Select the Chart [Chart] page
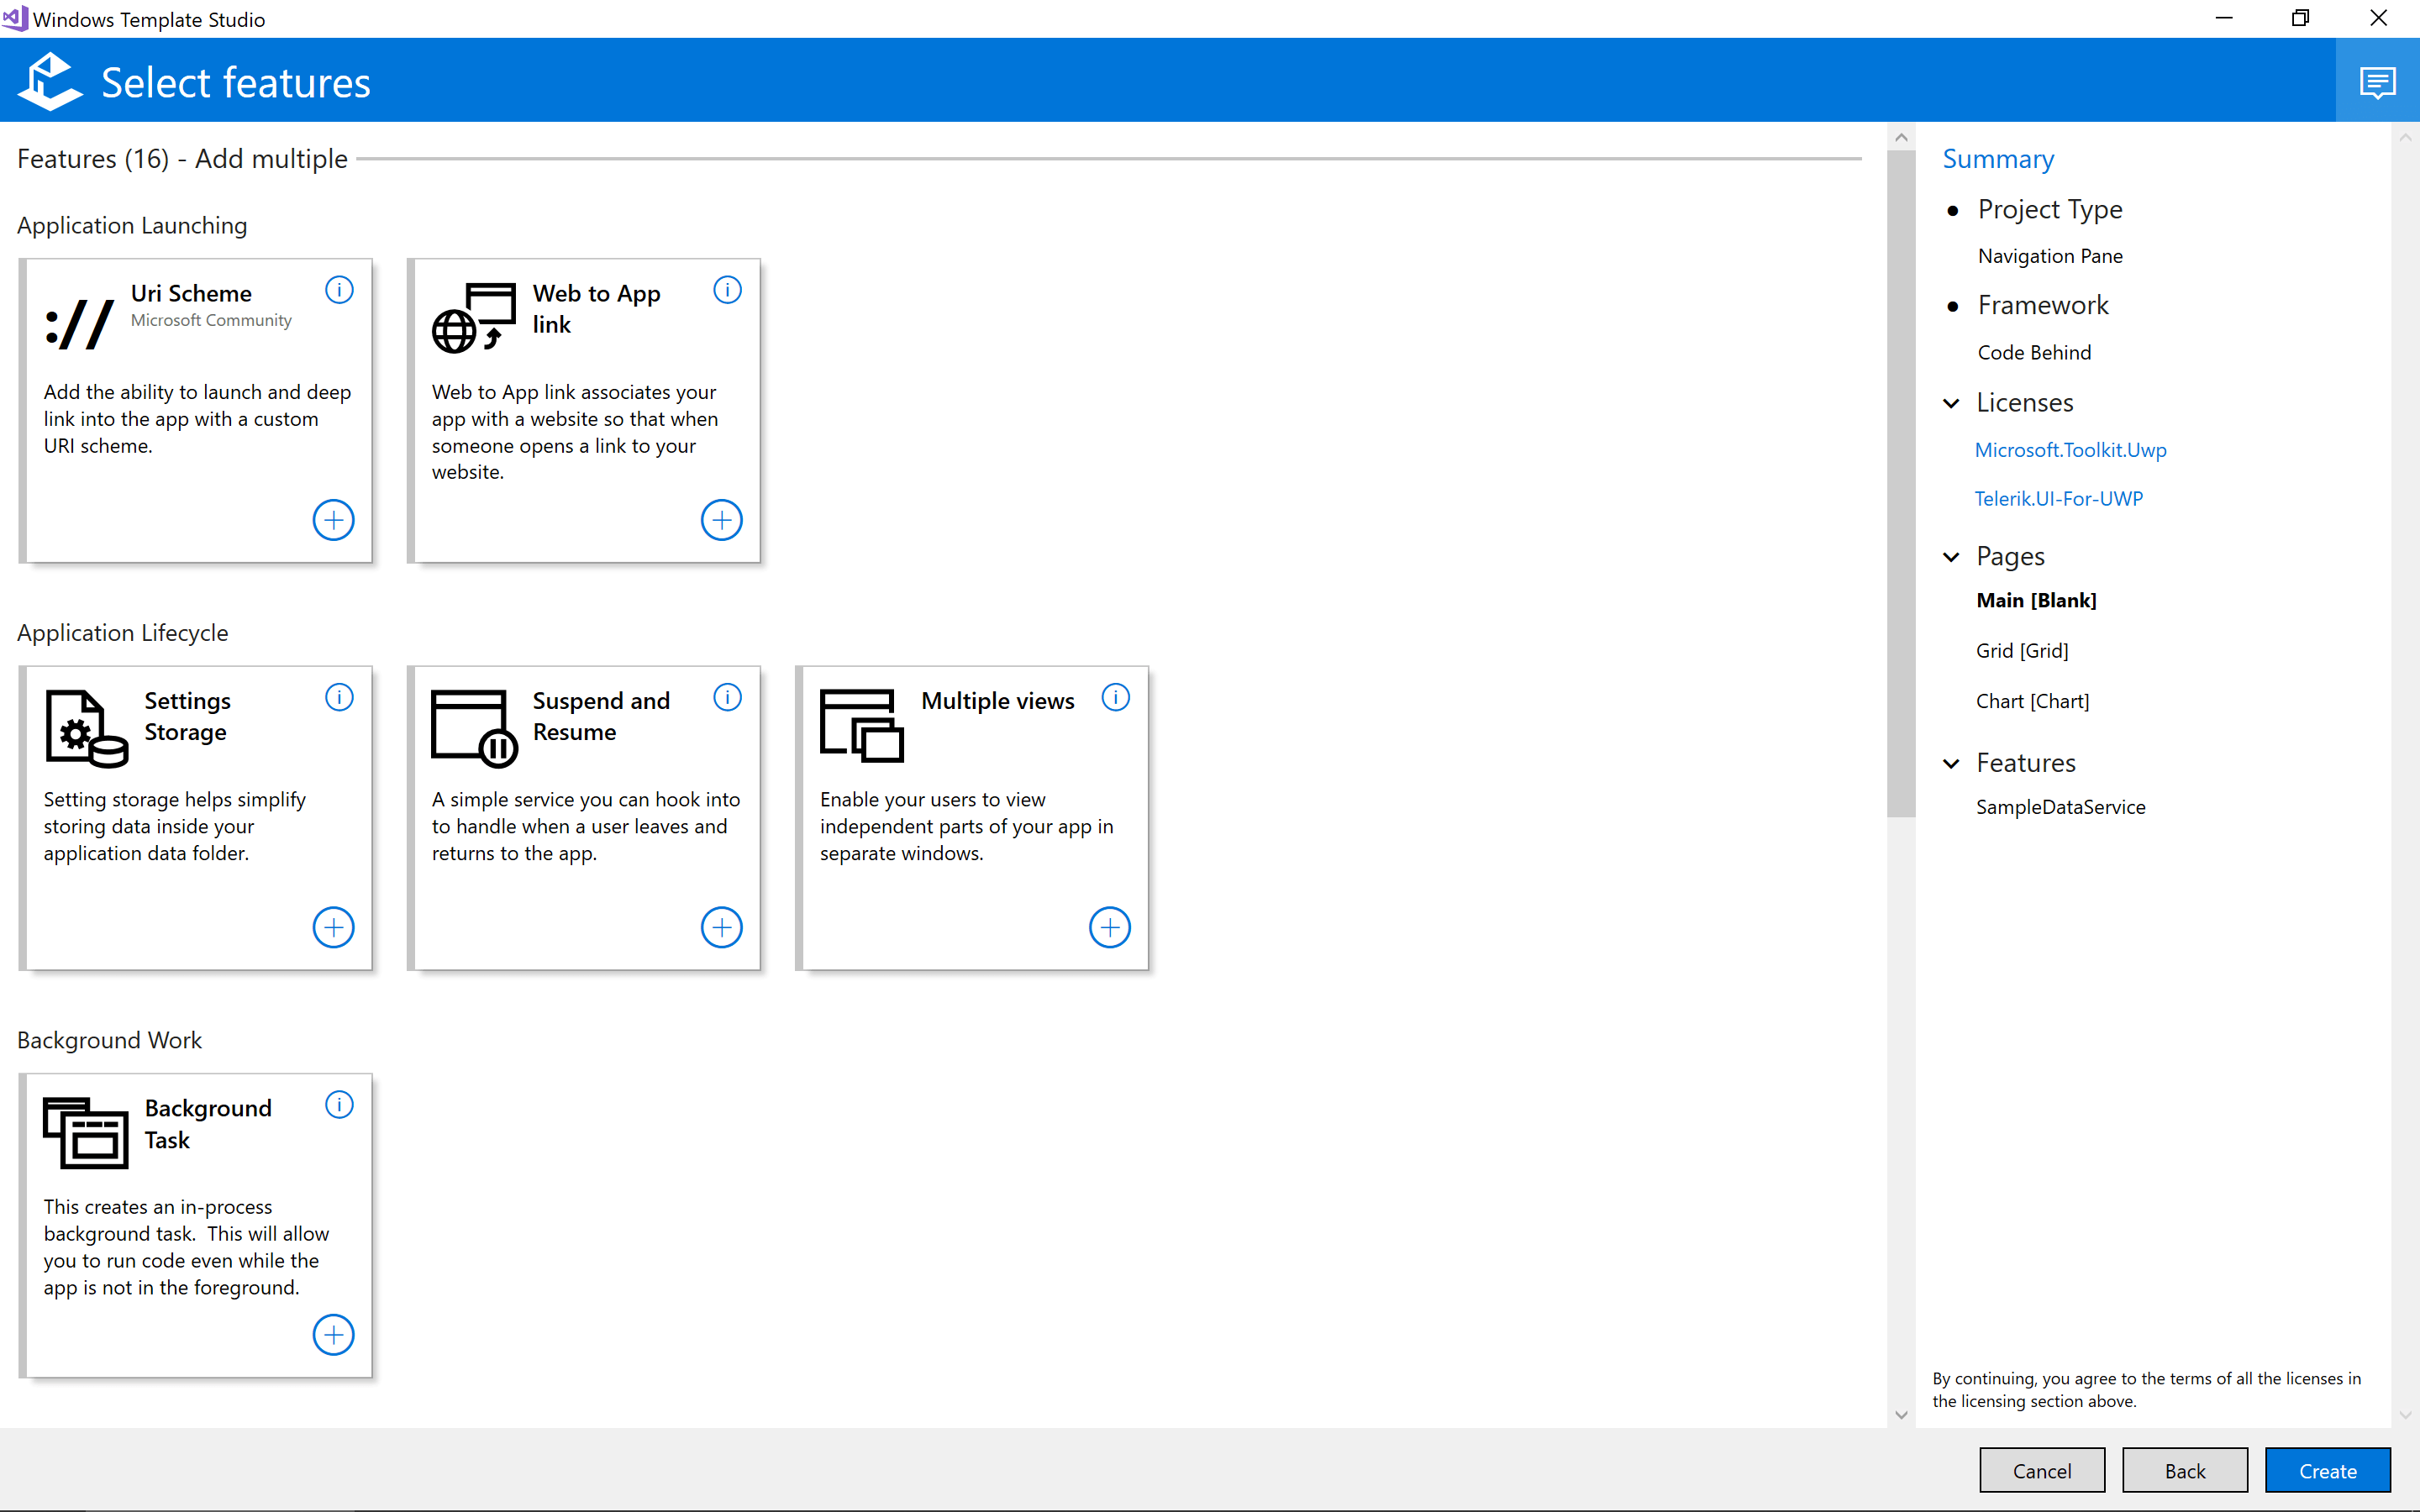This screenshot has width=2420, height=1512. coord(2032,701)
